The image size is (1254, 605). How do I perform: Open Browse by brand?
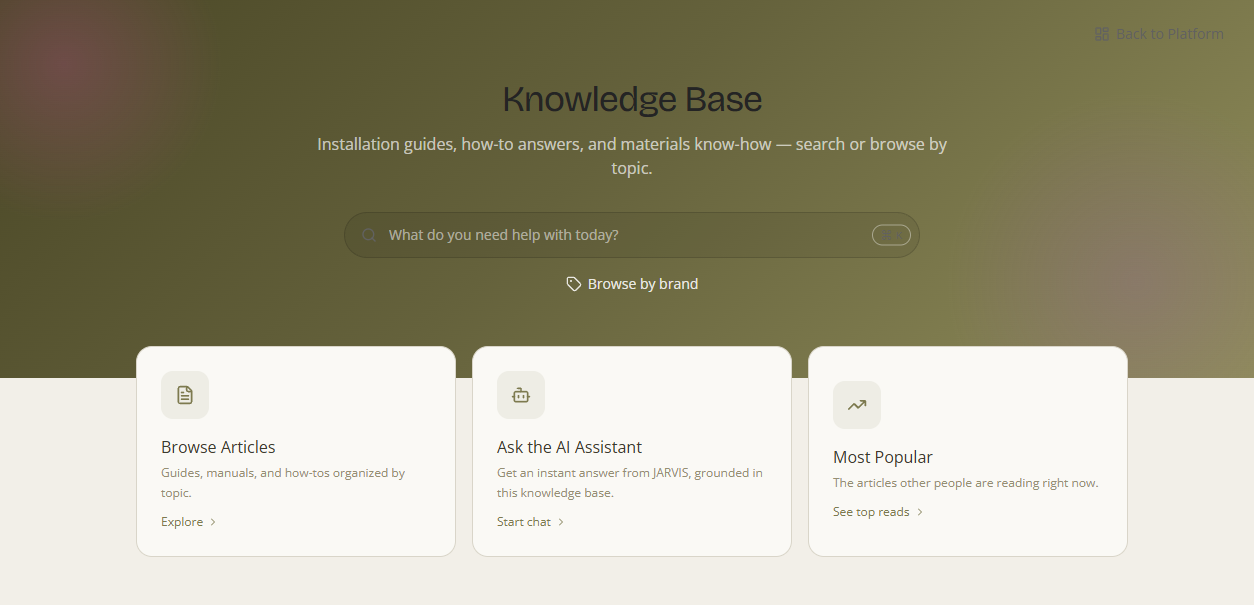pos(632,284)
